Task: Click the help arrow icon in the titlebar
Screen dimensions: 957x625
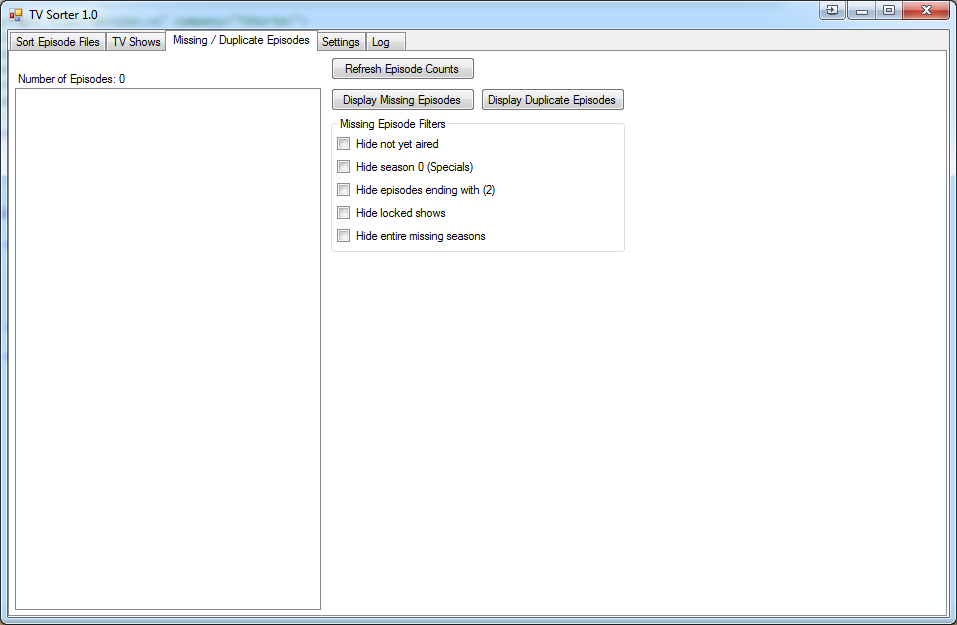Action: (832, 9)
